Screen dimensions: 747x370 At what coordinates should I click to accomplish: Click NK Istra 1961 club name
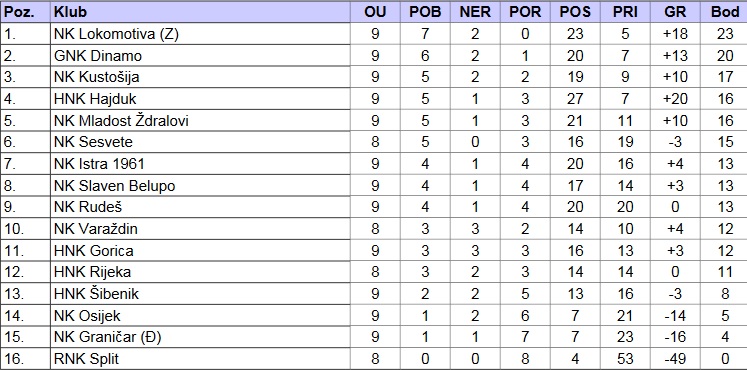[x=99, y=164]
